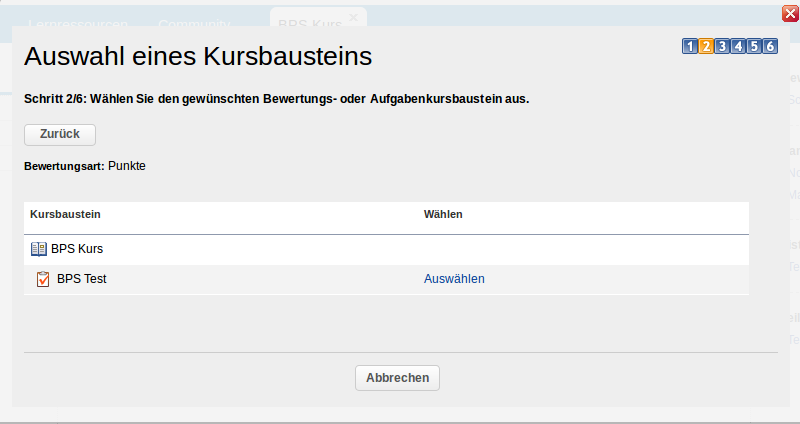Click wizard step 3 indicator
This screenshot has height=424, width=800.
click(x=722, y=46)
